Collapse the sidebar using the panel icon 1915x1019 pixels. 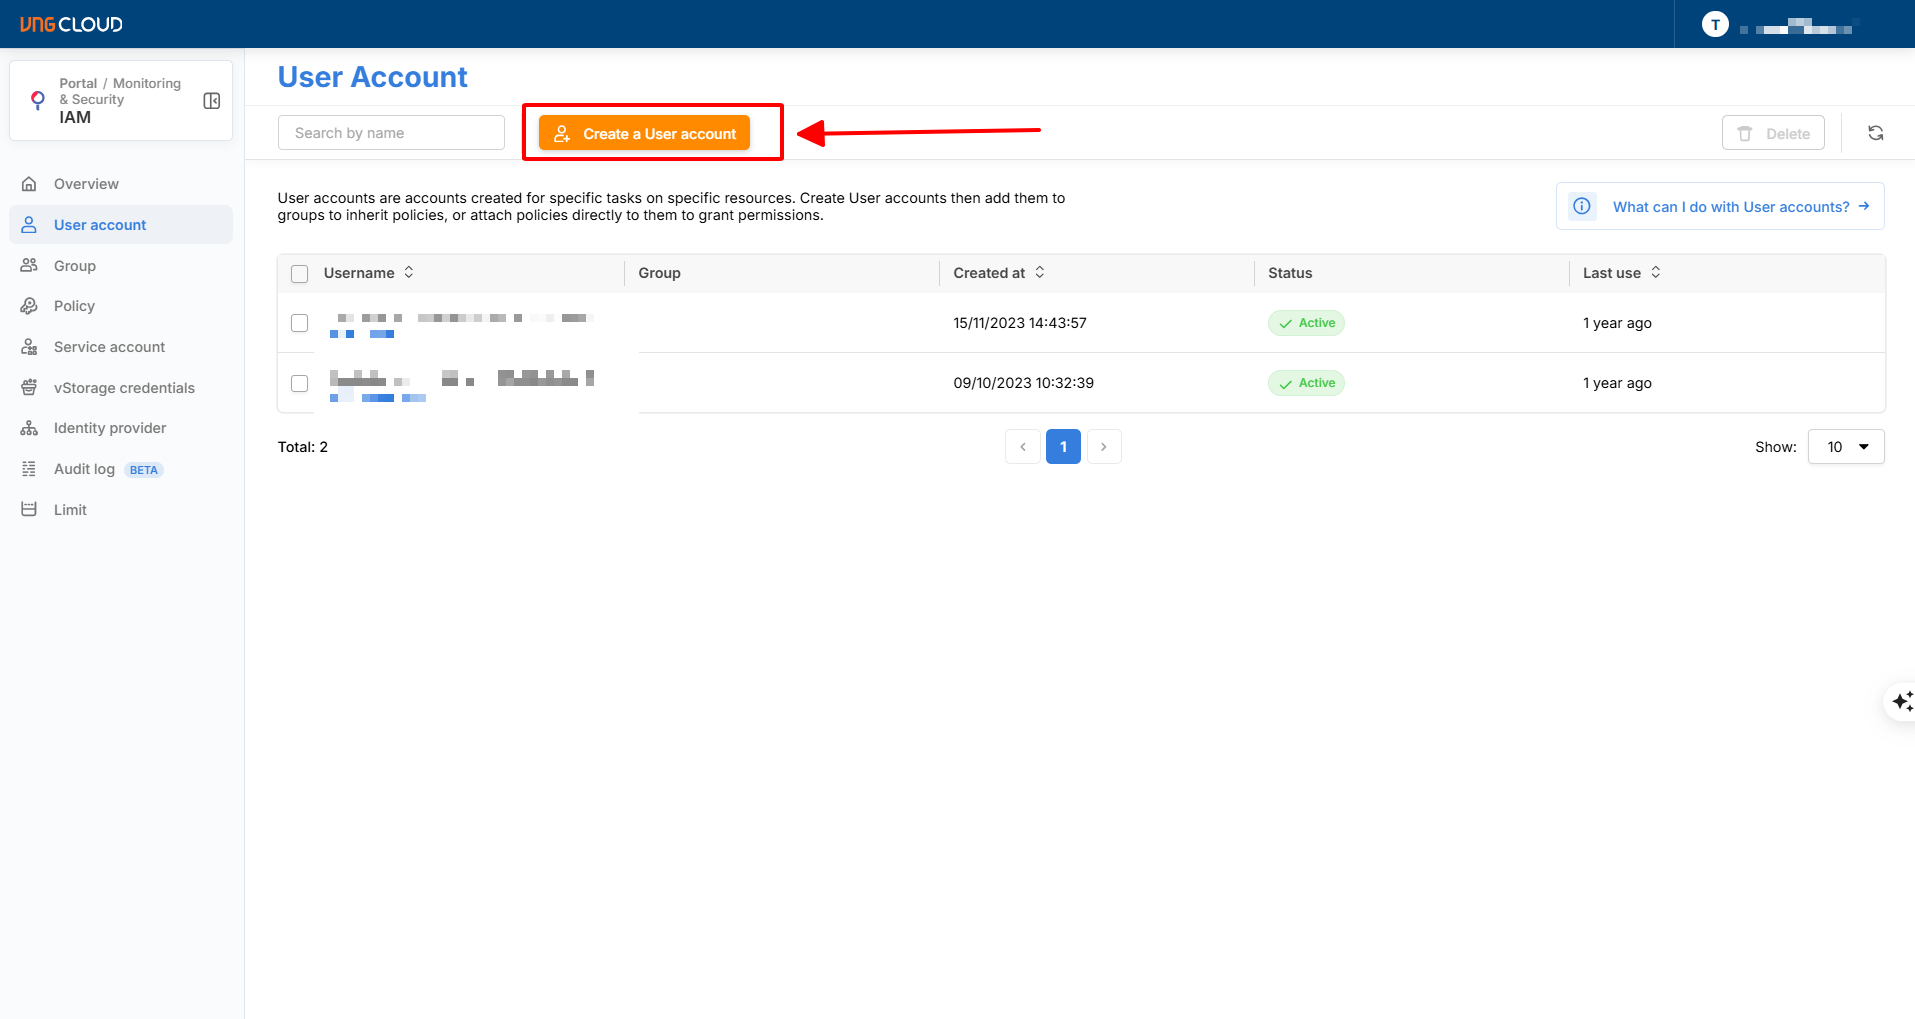(x=212, y=101)
